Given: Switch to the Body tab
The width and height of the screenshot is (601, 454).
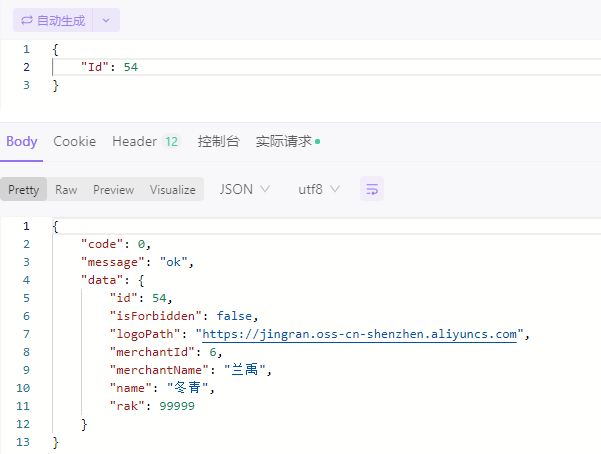Looking at the screenshot, I should point(21,141).
